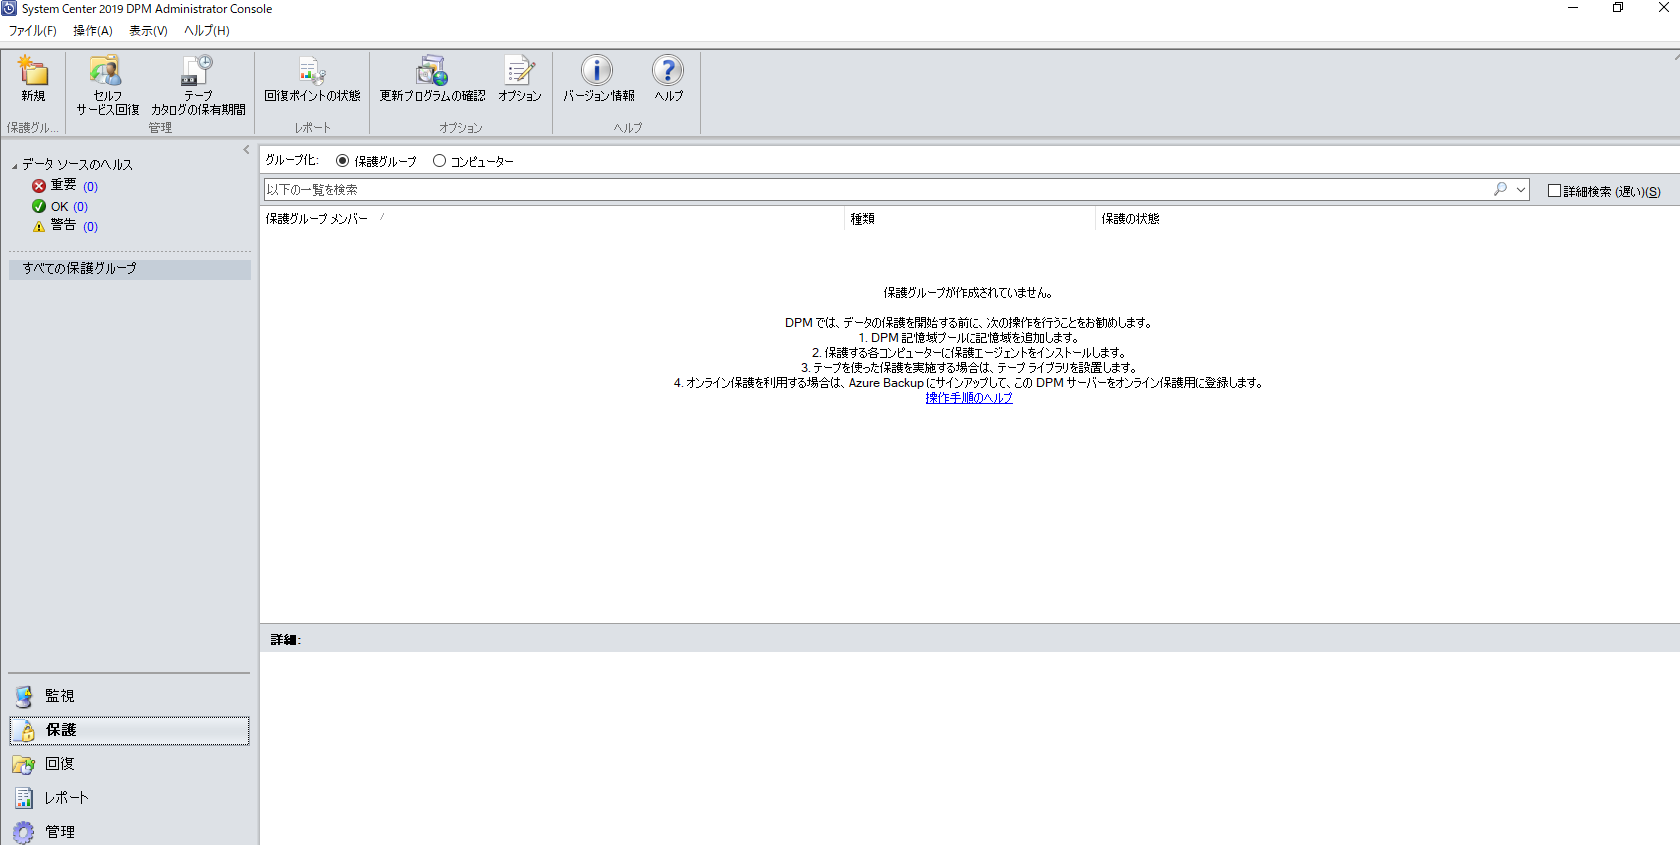Open the 管理 (Management) workspace

(x=129, y=832)
